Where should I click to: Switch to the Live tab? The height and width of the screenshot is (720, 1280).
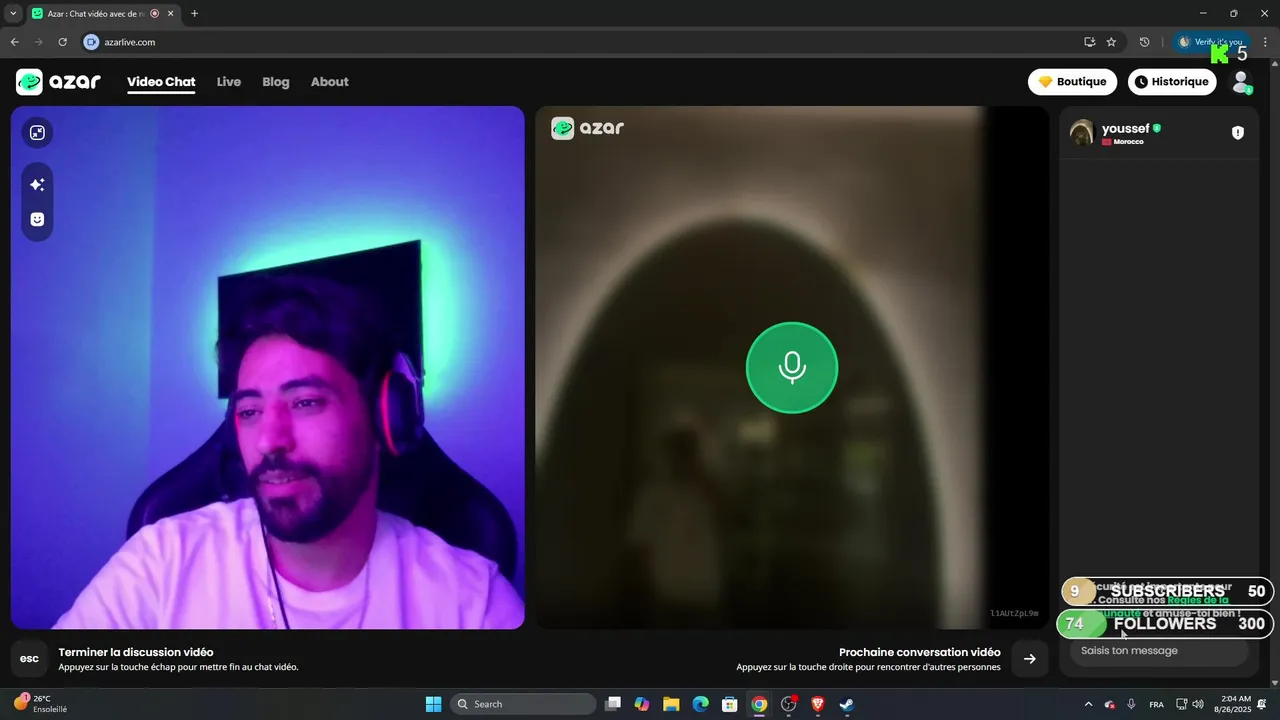click(229, 82)
